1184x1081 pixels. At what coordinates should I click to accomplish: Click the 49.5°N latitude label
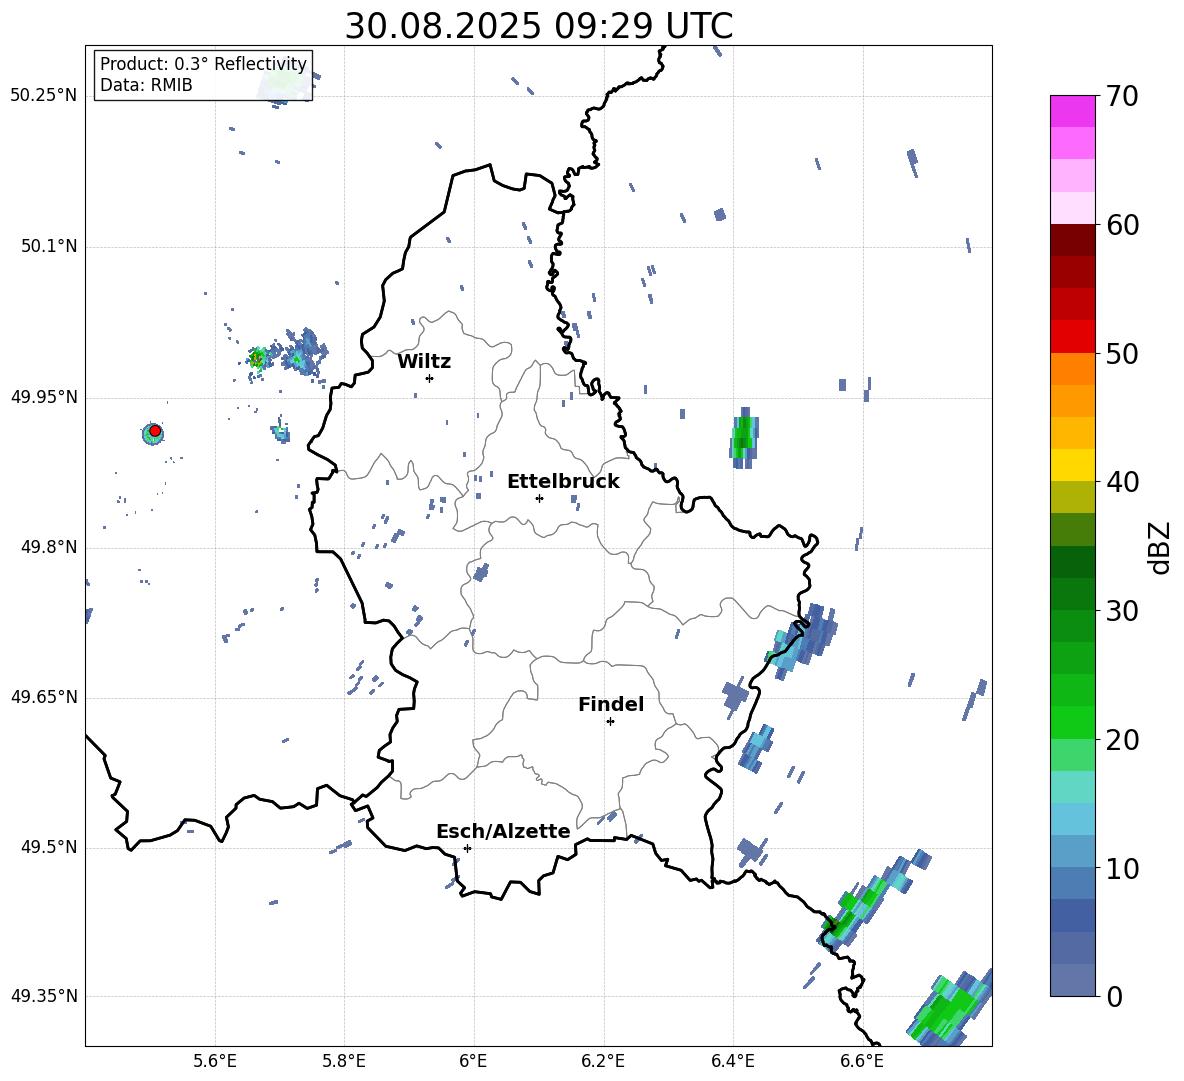pyautogui.click(x=49, y=847)
